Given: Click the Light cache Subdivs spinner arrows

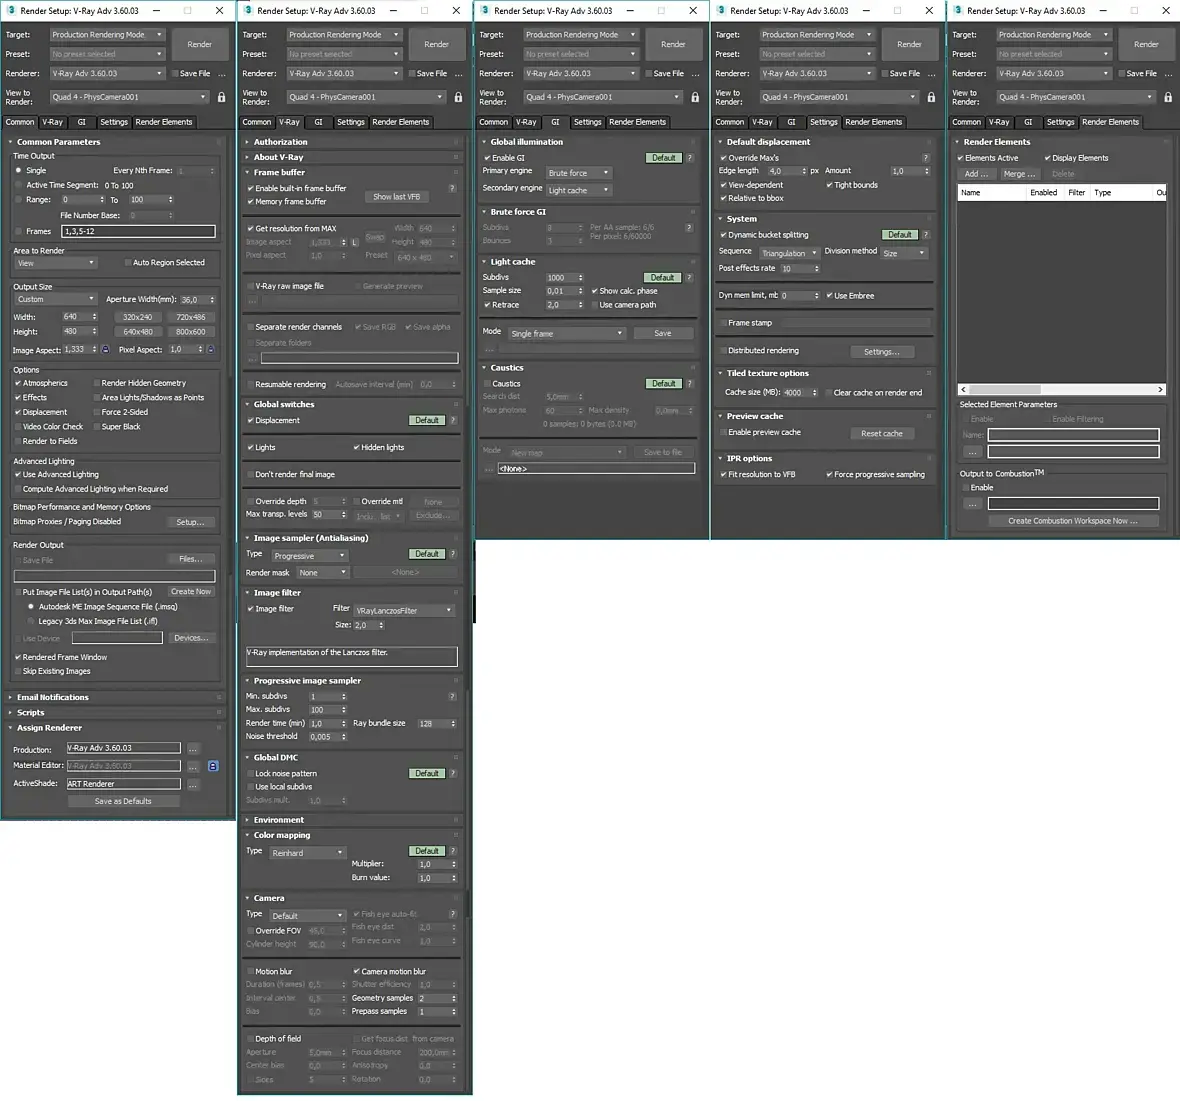Looking at the screenshot, I should click(x=580, y=278).
